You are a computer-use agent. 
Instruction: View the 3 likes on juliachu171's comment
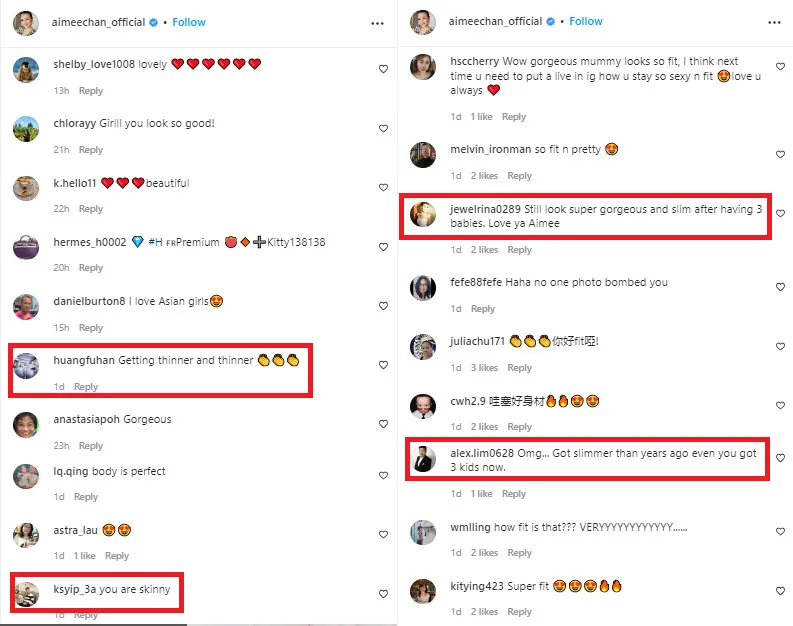click(x=484, y=368)
